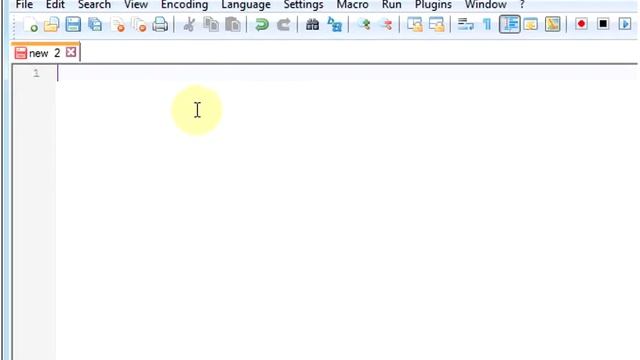The width and height of the screenshot is (640, 360).
Task: Open the Run menu
Action: 391,5
